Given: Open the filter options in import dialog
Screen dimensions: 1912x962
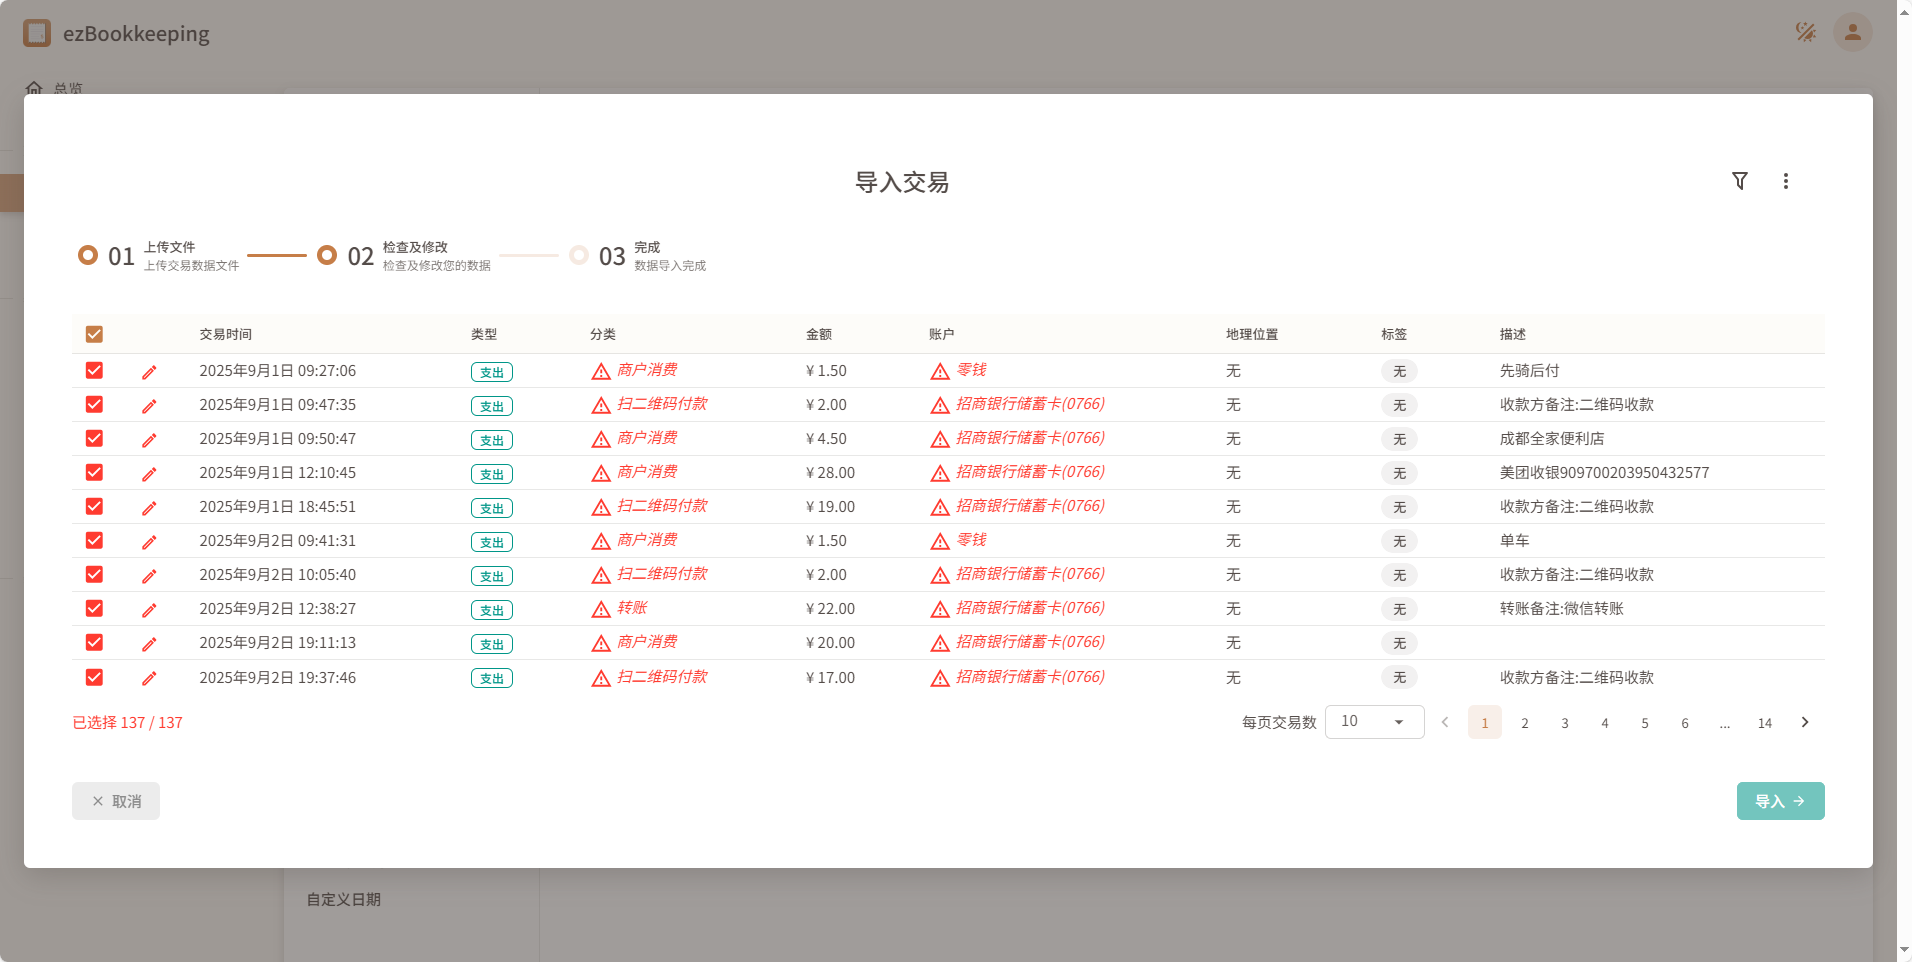Looking at the screenshot, I should pyautogui.click(x=1740, y=181).
